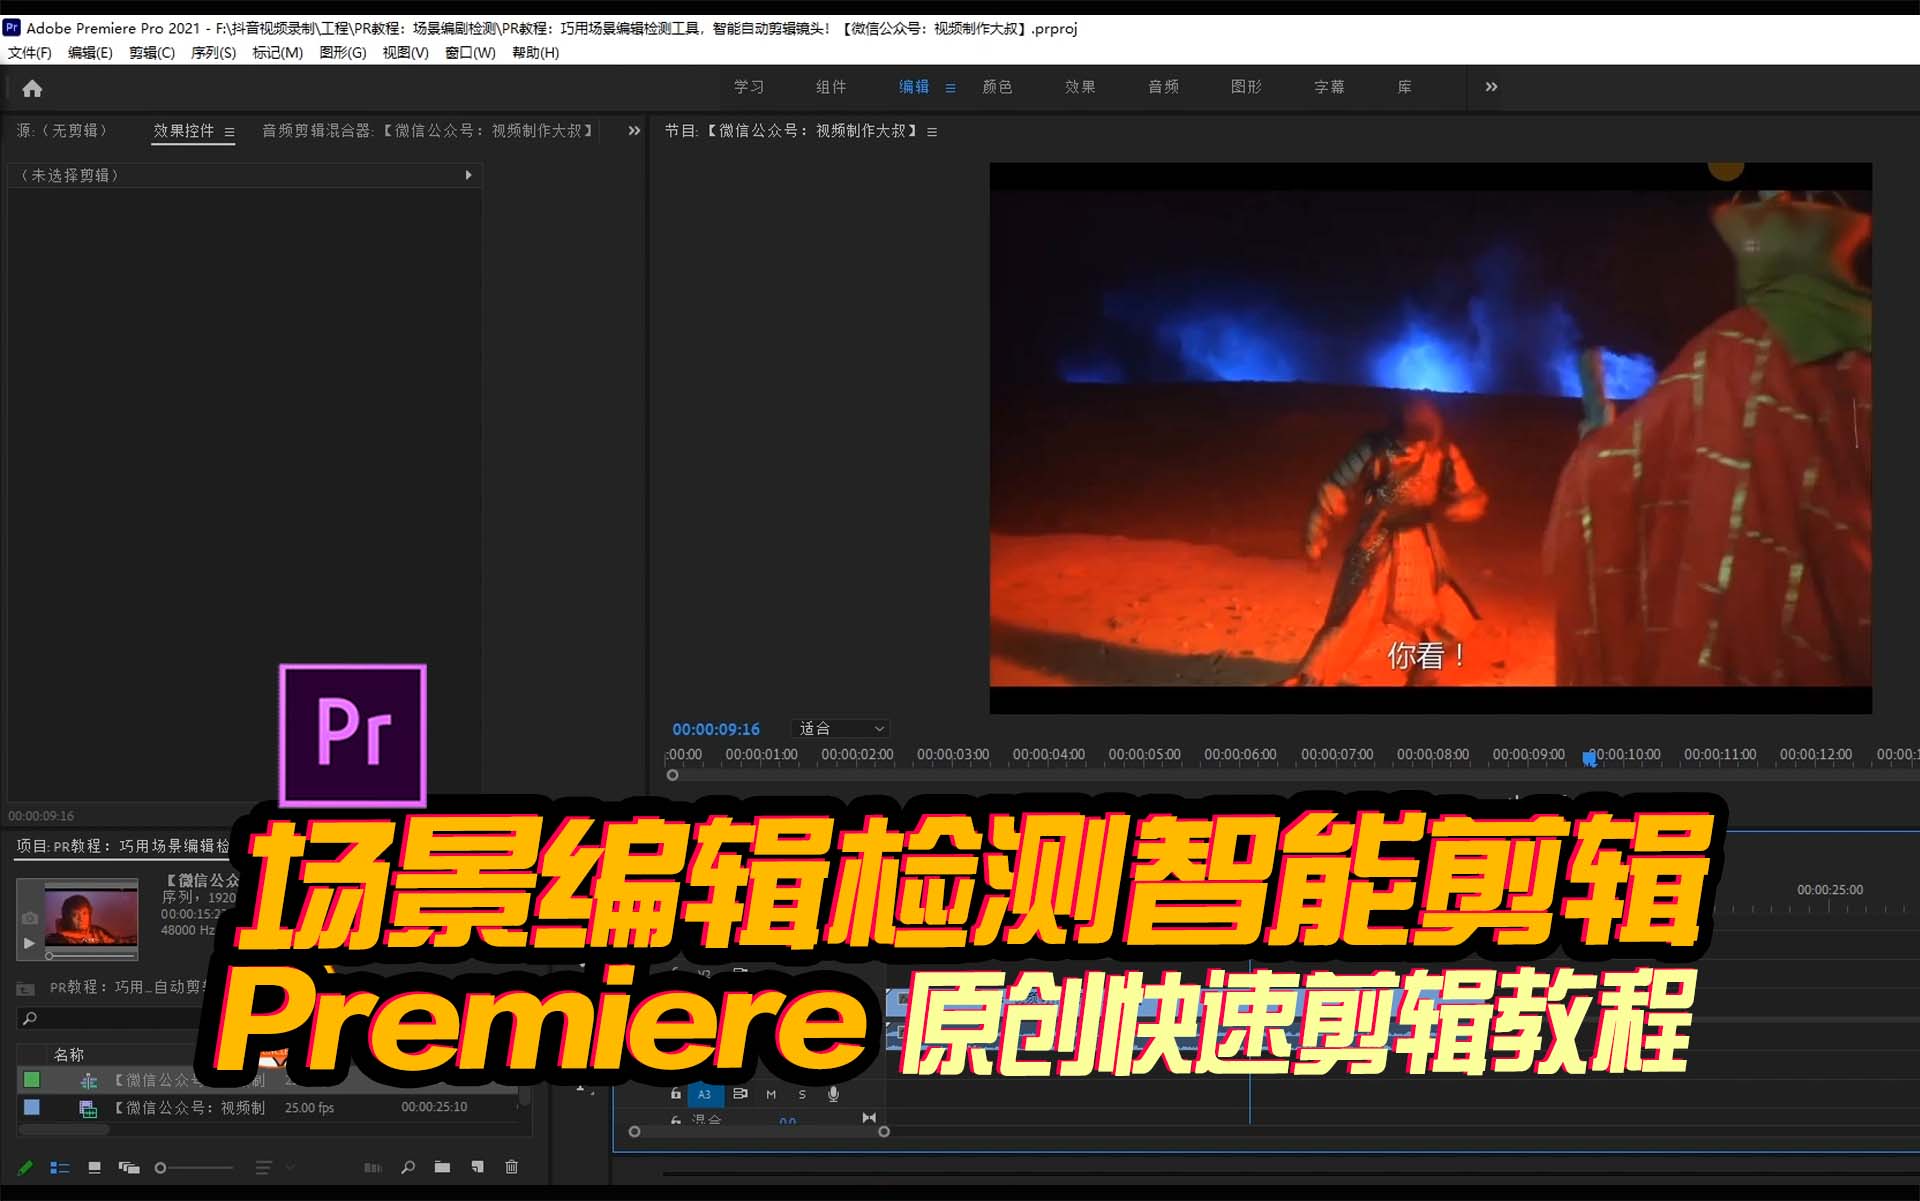
Task: Click the program monitor zoom scroll handle
Action: (x=672, y=775)
